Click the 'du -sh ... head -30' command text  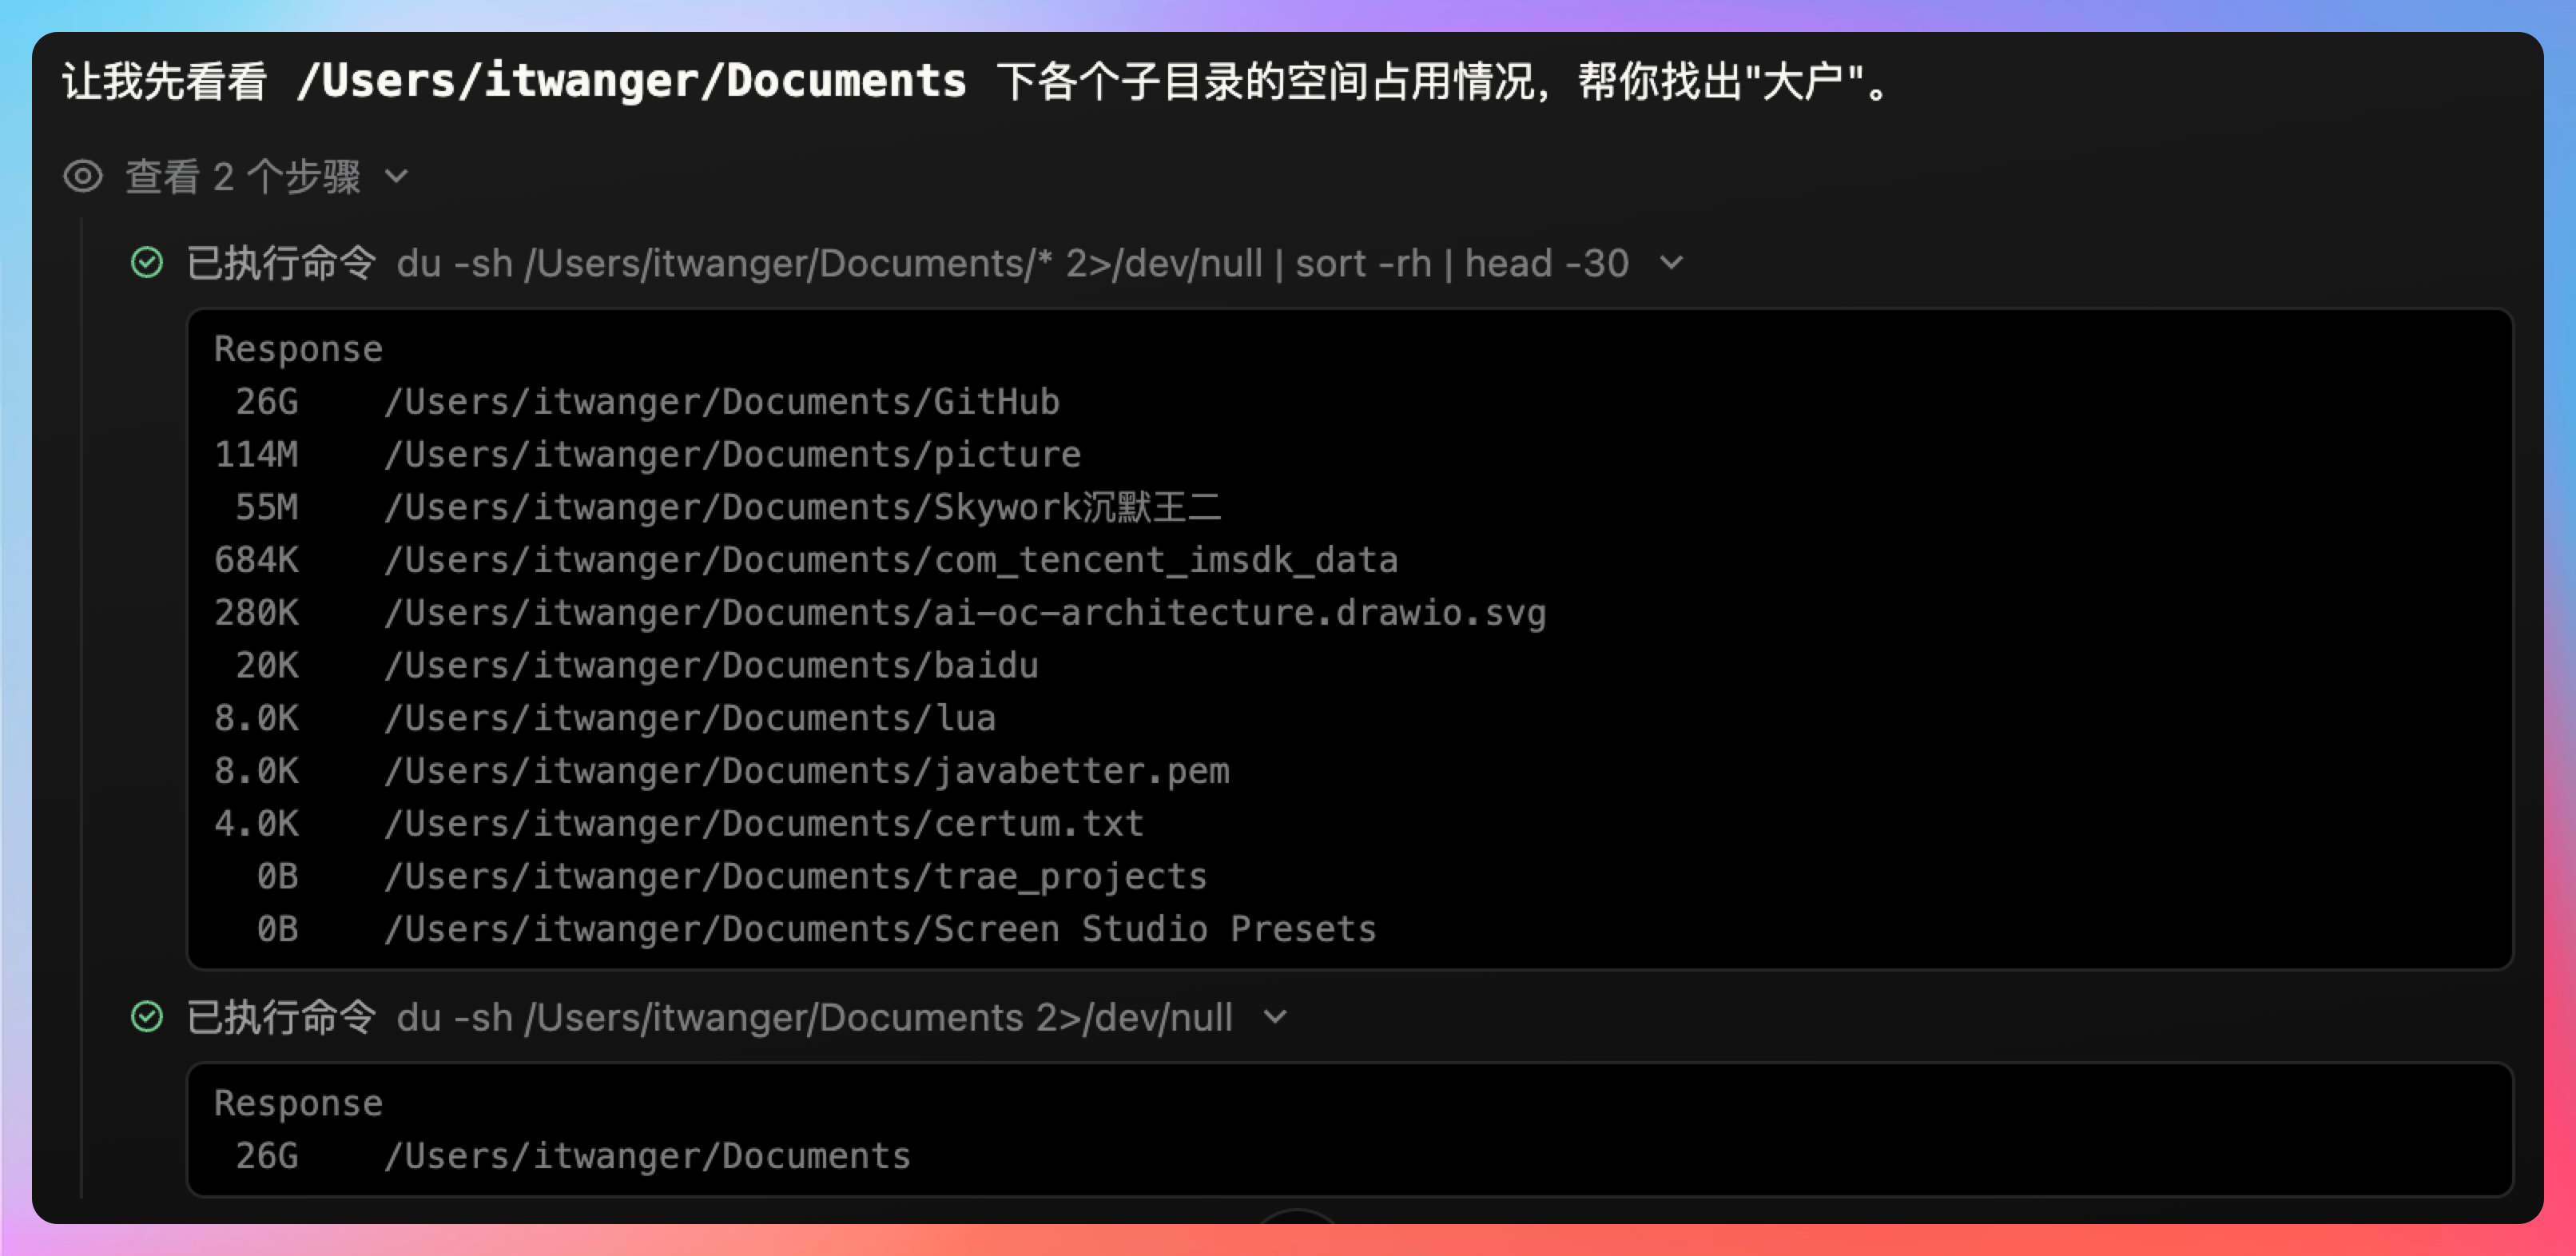click(x=1012, y=263)
